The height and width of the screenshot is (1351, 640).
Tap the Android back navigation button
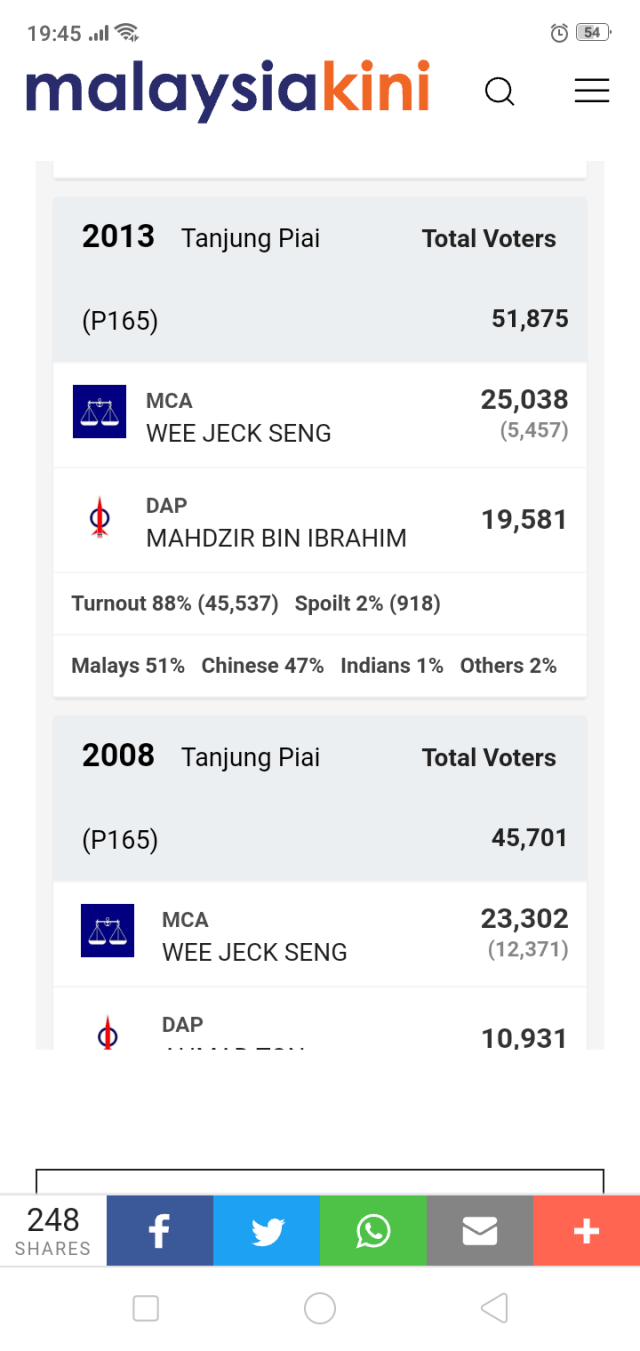[x=494, y=1308]
